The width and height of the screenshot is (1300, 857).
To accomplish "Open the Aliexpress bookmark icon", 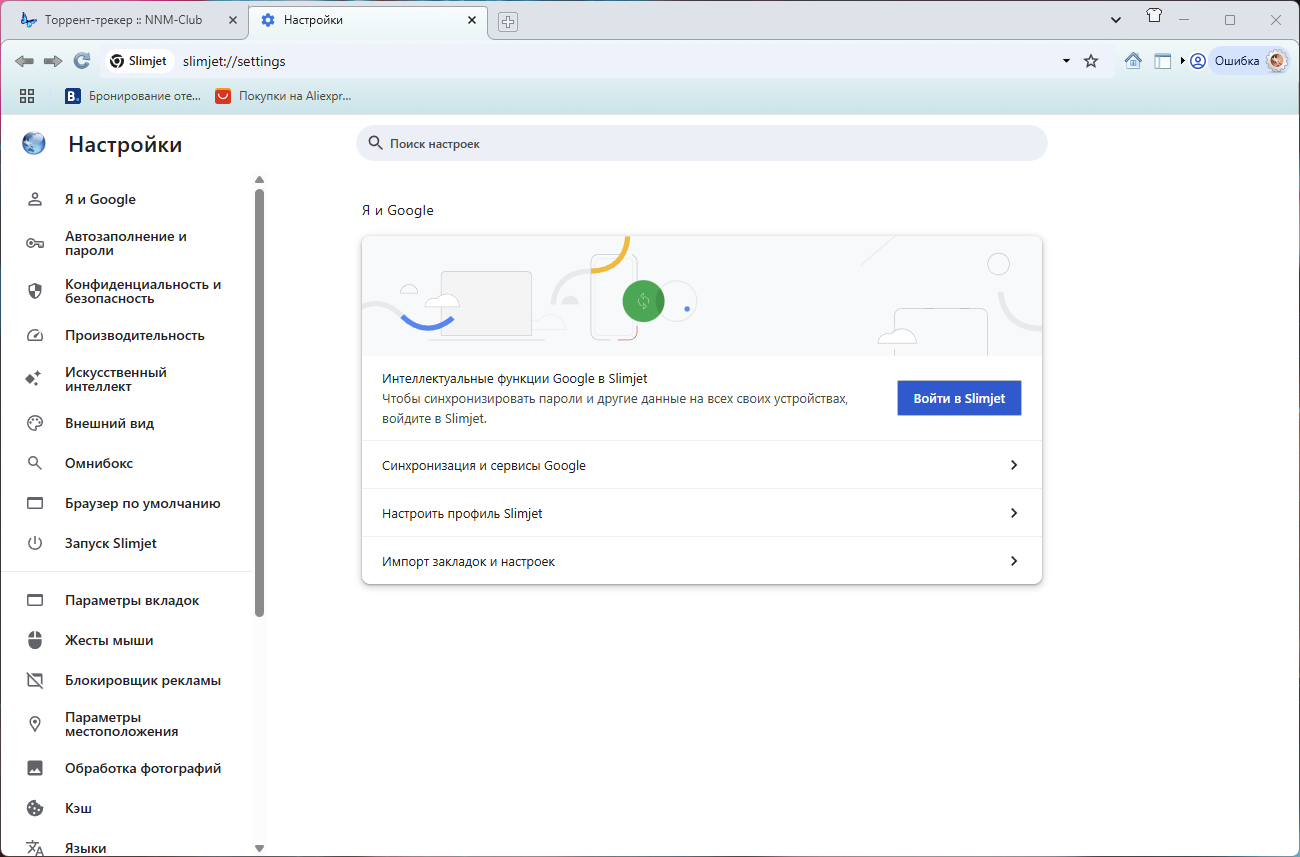I will [223, 96].
